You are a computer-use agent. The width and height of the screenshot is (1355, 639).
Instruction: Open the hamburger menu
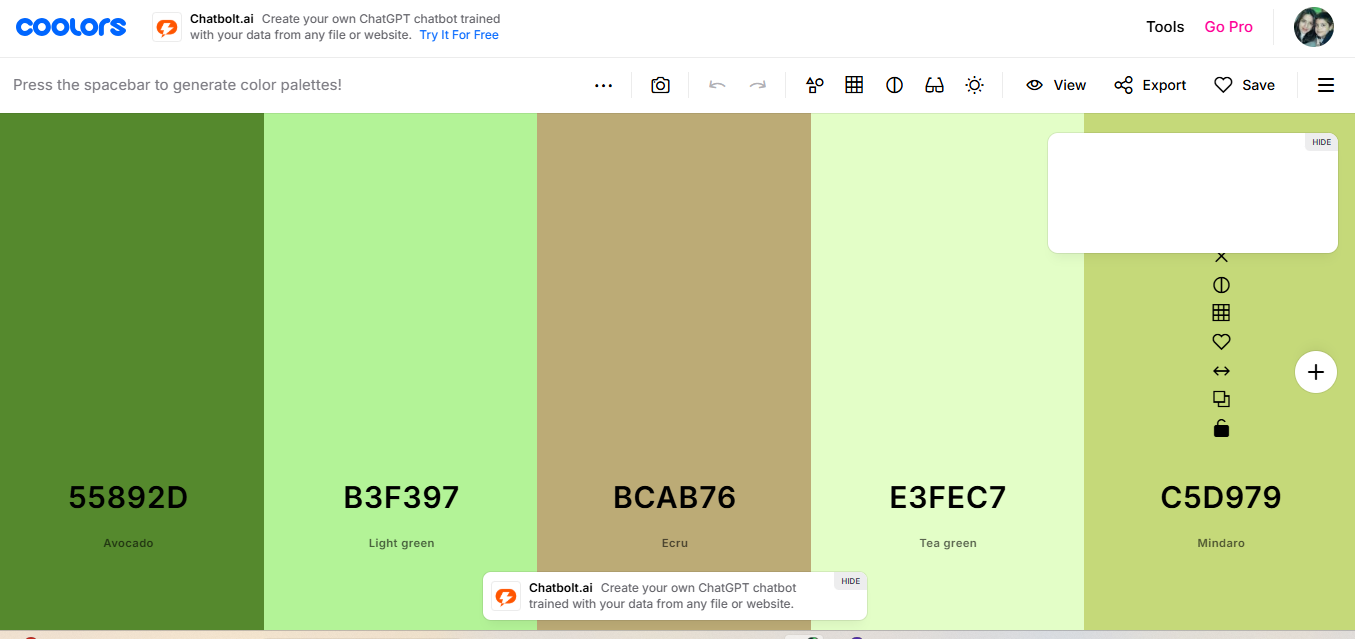click(x=1326, y=85)
